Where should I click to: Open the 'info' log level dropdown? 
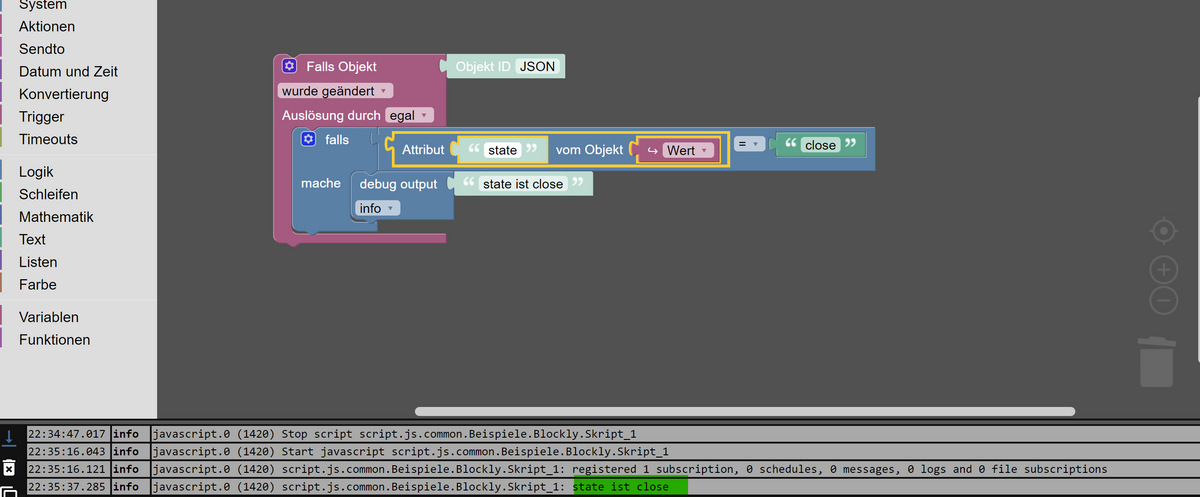(x=377, y=208)
